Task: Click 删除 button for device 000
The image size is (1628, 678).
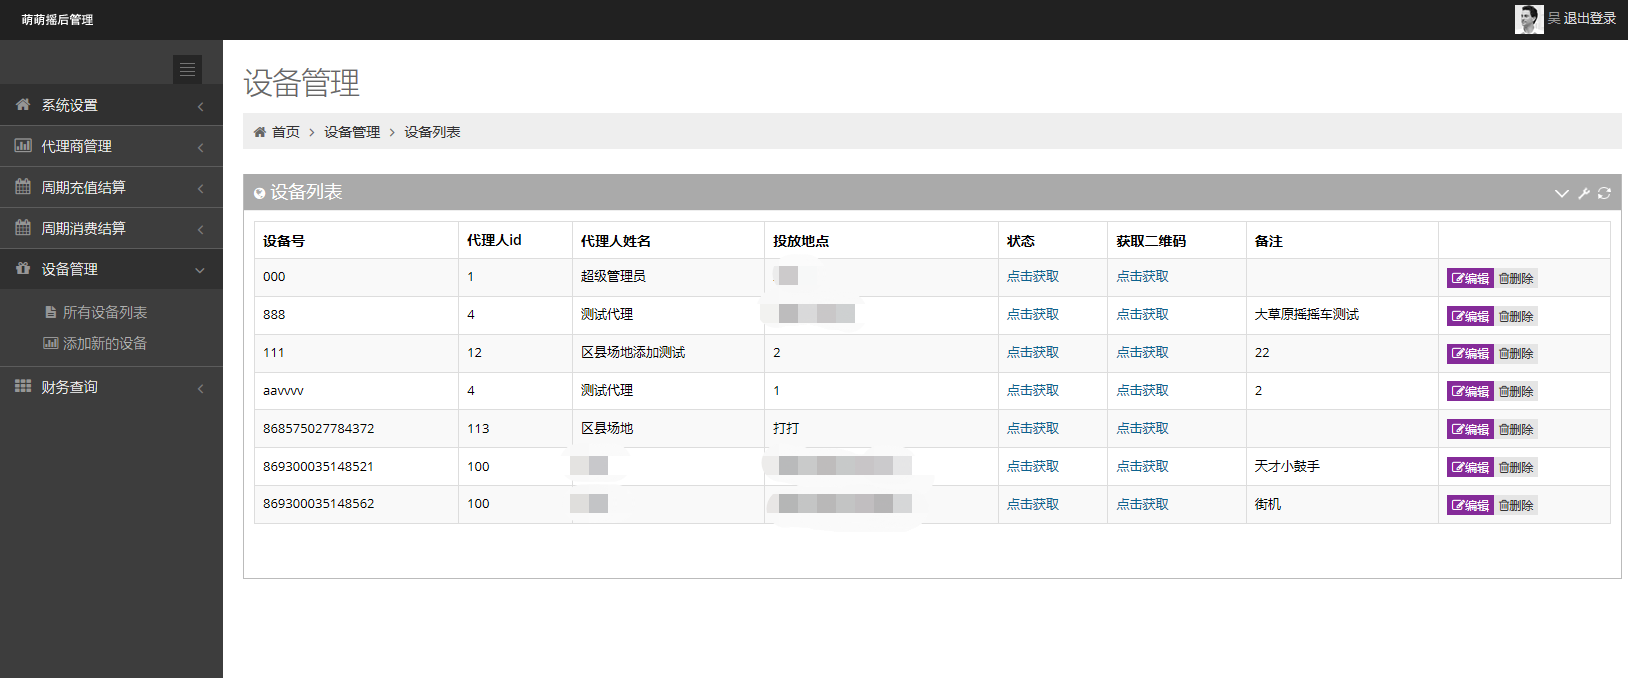Action: 1516,278
